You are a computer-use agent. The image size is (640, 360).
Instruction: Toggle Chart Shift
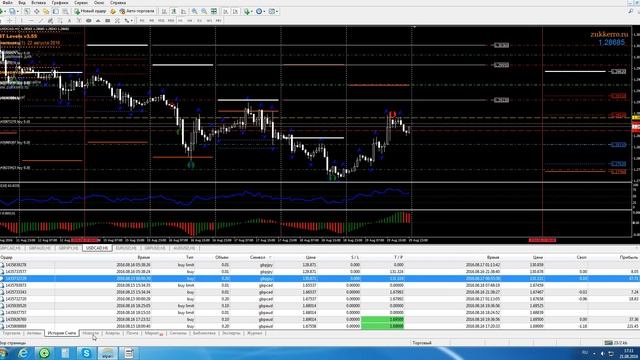tap(236, 11)
